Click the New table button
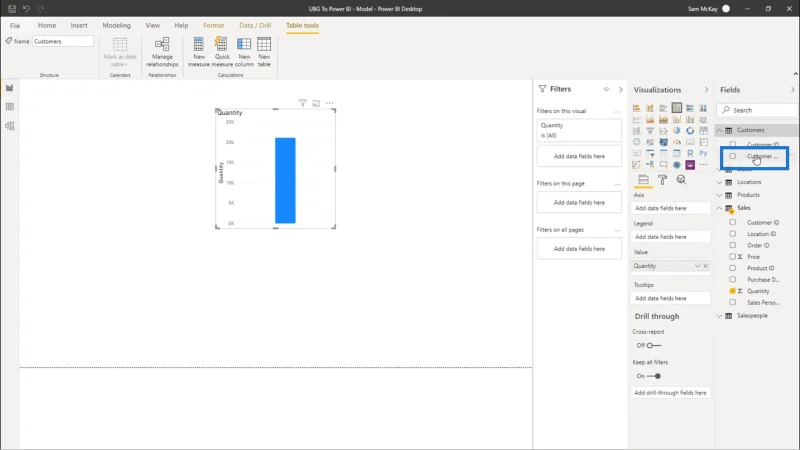Image resolution: width=800 pixels, height=450 pixels. [264, 52]
